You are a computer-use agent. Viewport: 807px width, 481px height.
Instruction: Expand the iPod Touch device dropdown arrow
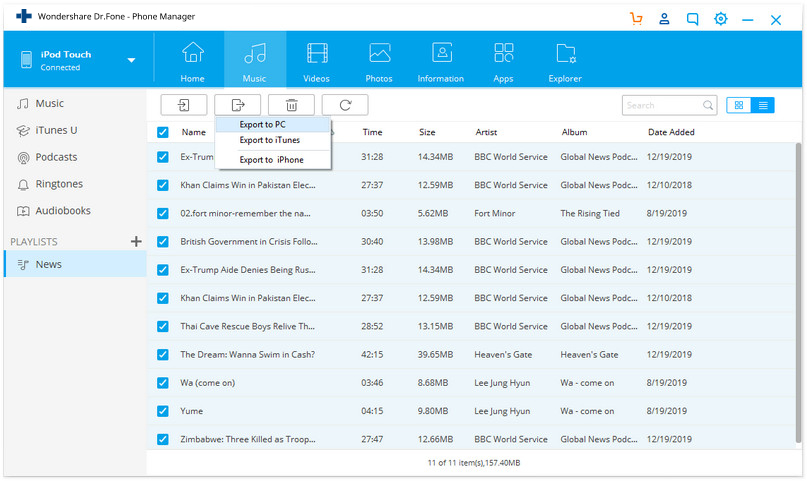pyautogui.click(x=131, y=60)
